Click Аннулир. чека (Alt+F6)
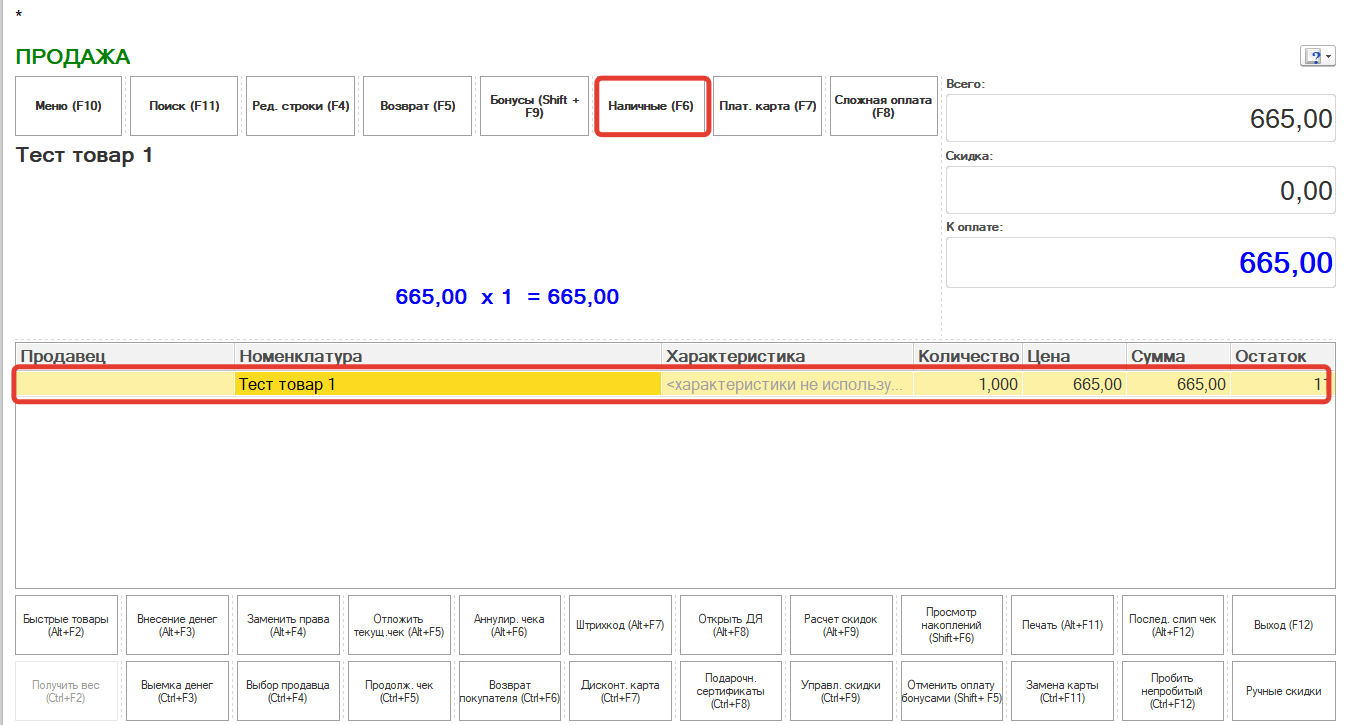The height and width of the screenshot is (725, 1347). pyautogui.click(x=510, y=625)
